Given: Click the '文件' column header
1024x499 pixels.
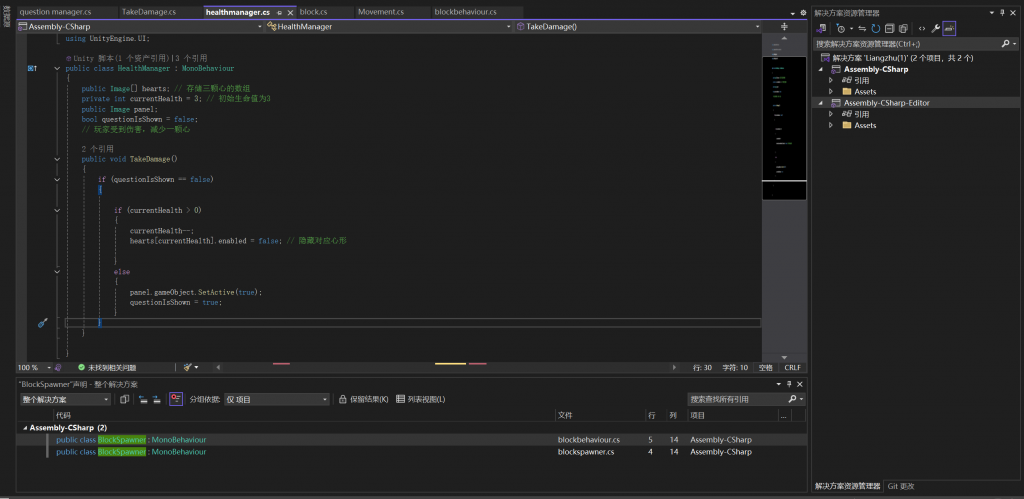Looking at the screenshot, I should 564,415.
